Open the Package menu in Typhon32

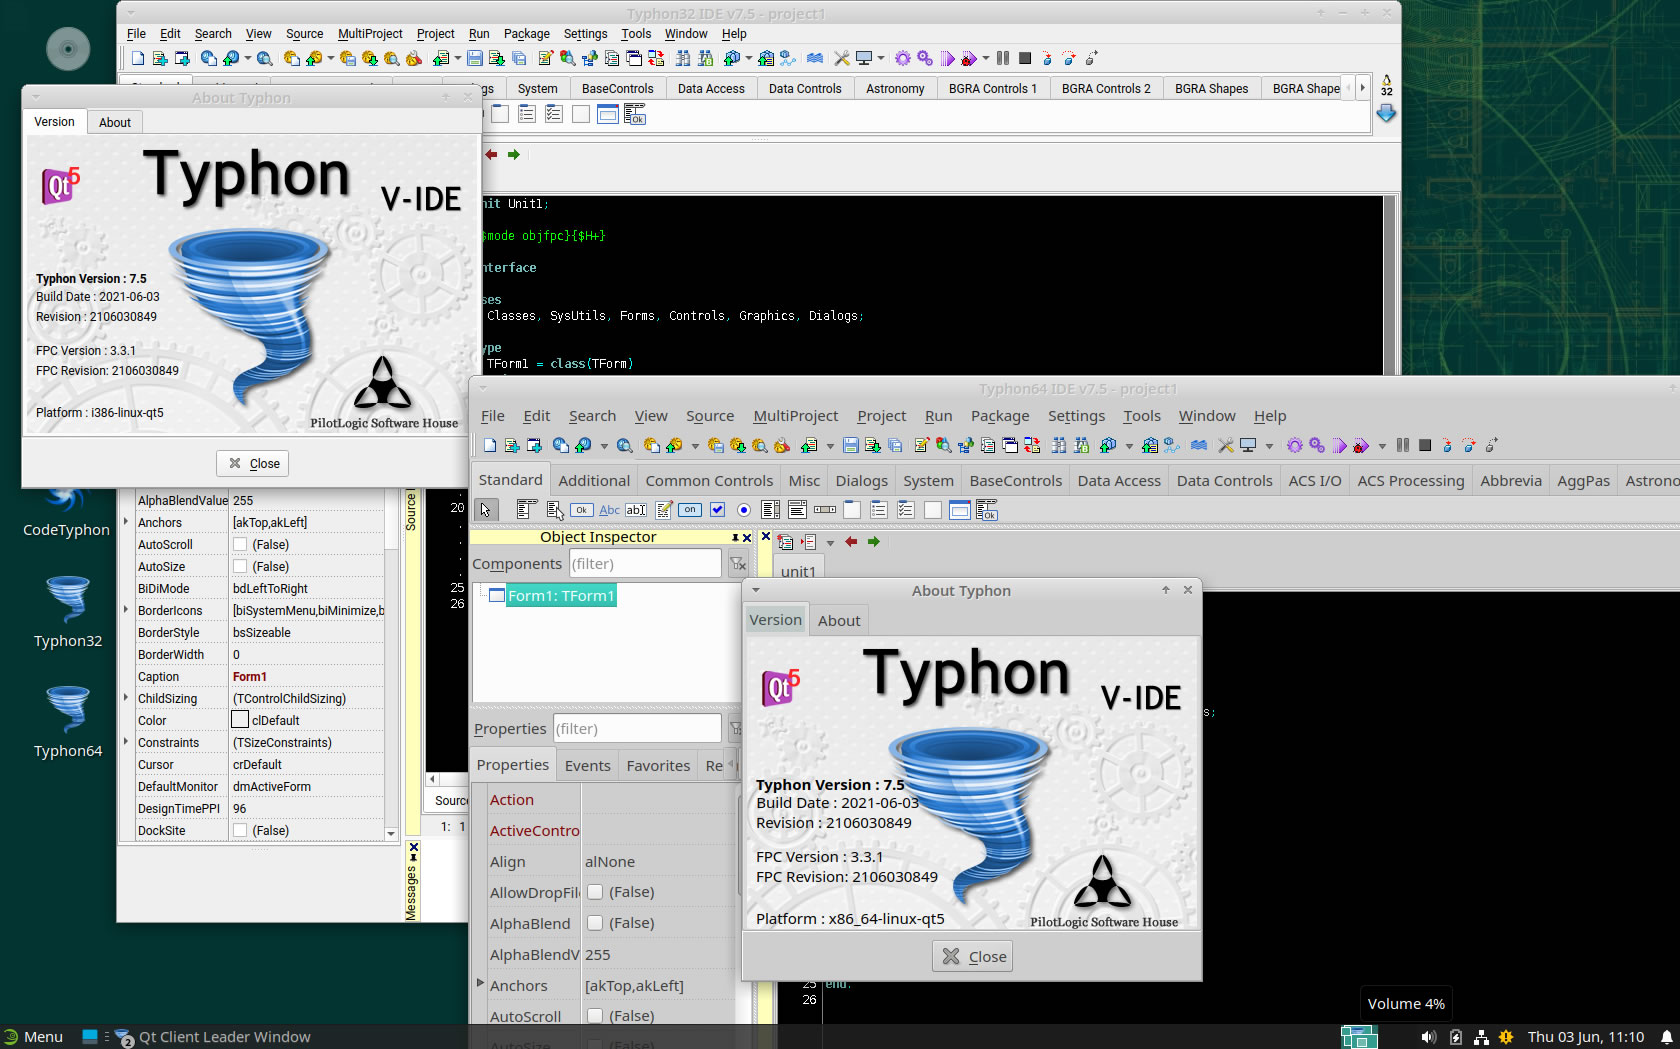[x=526, y=34]
